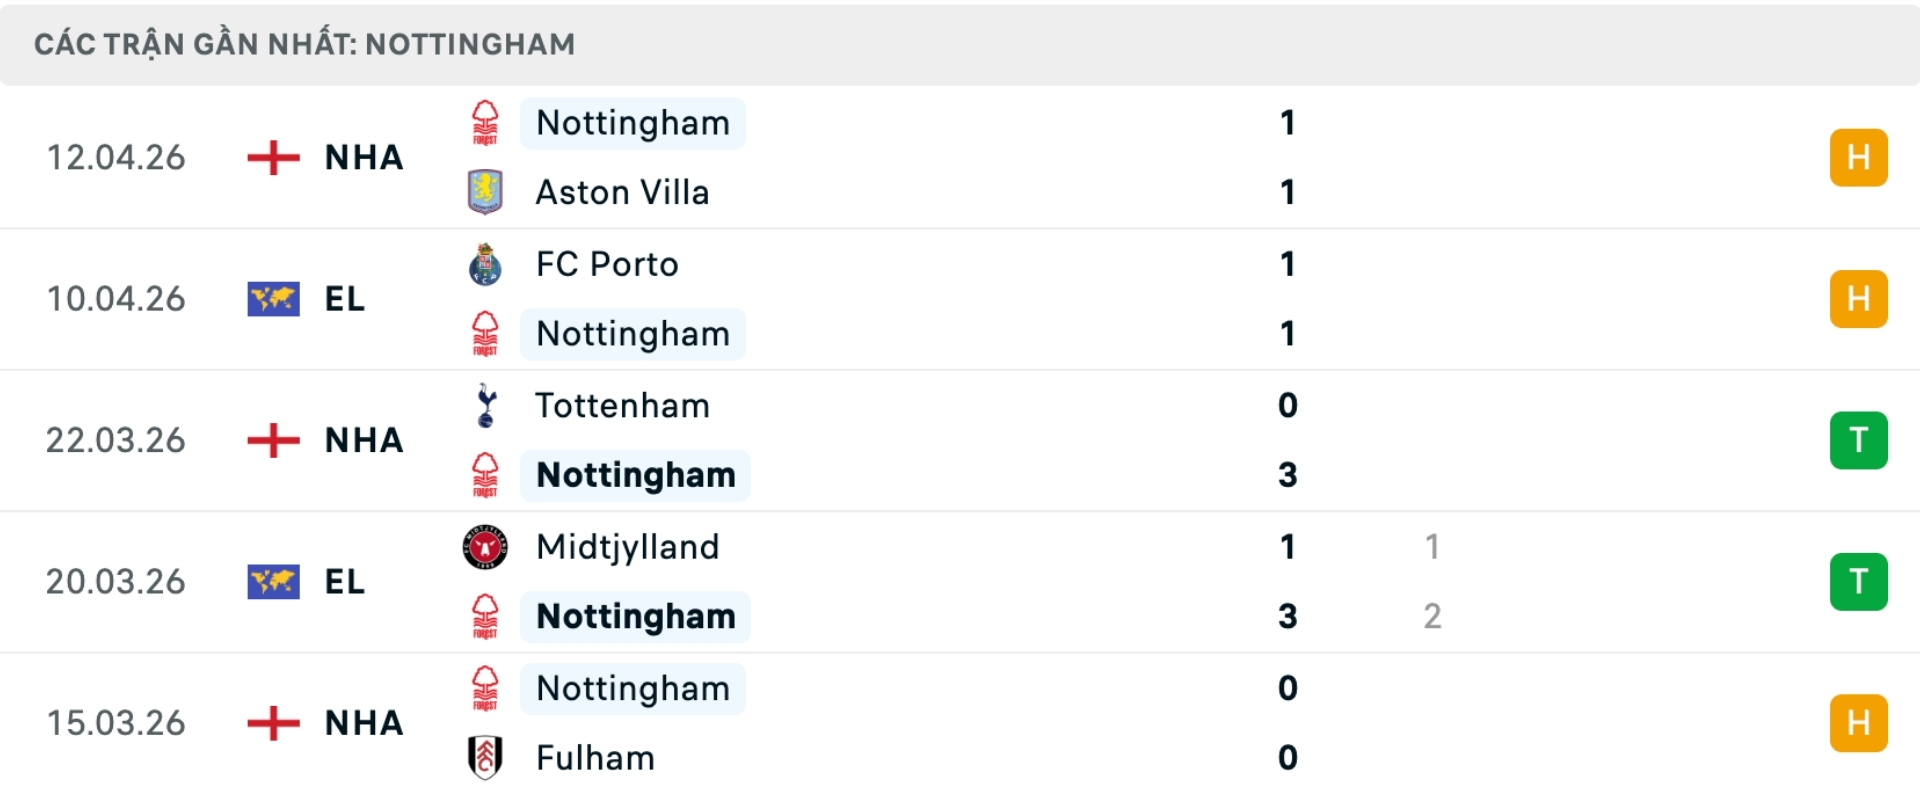
Task: Click the 15.03.26 match date
Action: coord(116,723)
